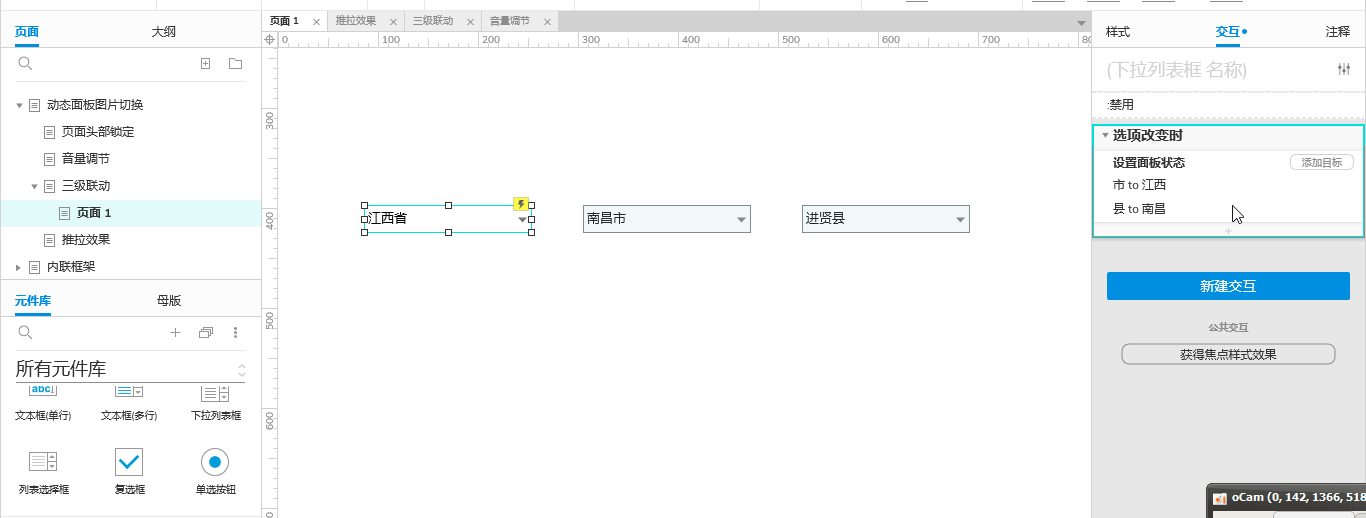Click the 禁用 text in interaction panel
The height and width of the screenshot is (518, 1366).
tap(1121, 105)
